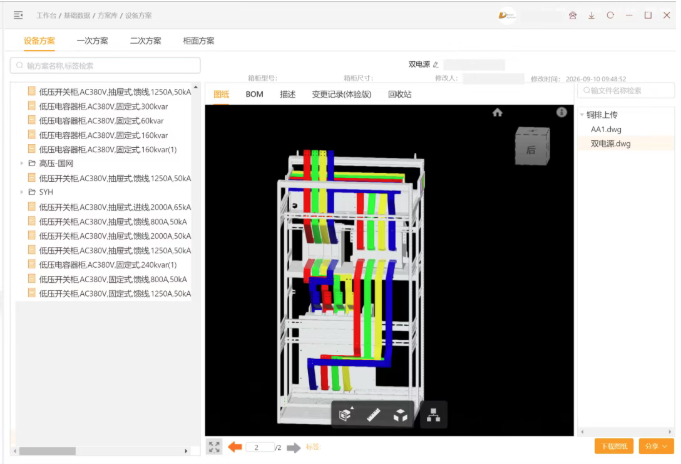
Task: Open the model structure tree icon
Action: [x=433, y=415]
